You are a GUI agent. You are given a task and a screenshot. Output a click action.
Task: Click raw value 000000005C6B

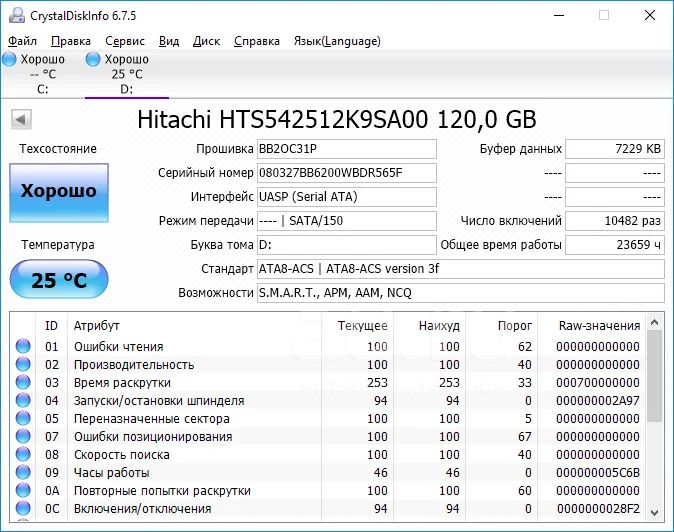tap(598, 473)
